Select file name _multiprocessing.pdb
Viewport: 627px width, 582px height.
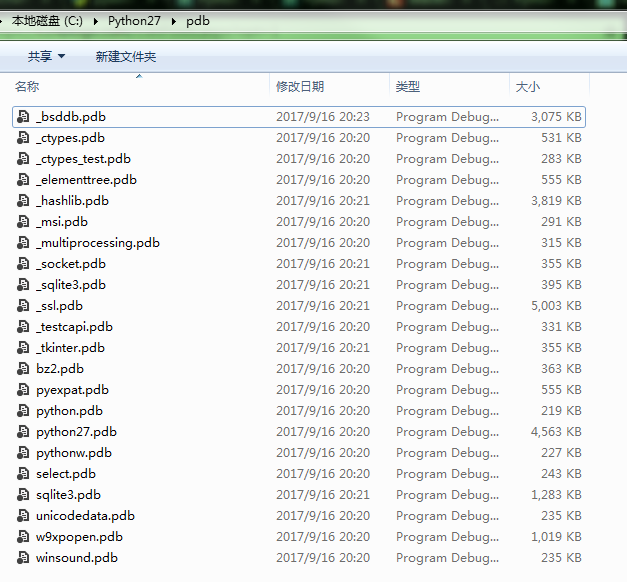(98, 243)
